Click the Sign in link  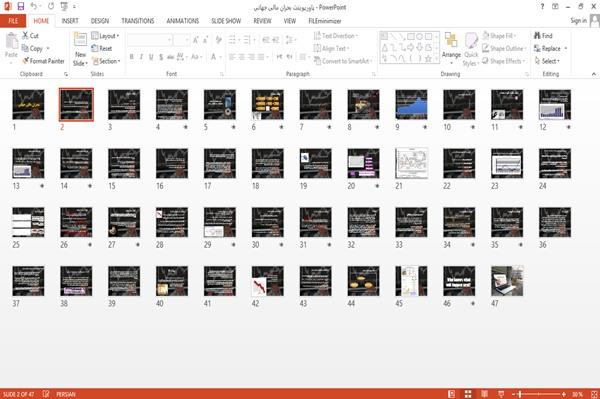tap(578, 21)
